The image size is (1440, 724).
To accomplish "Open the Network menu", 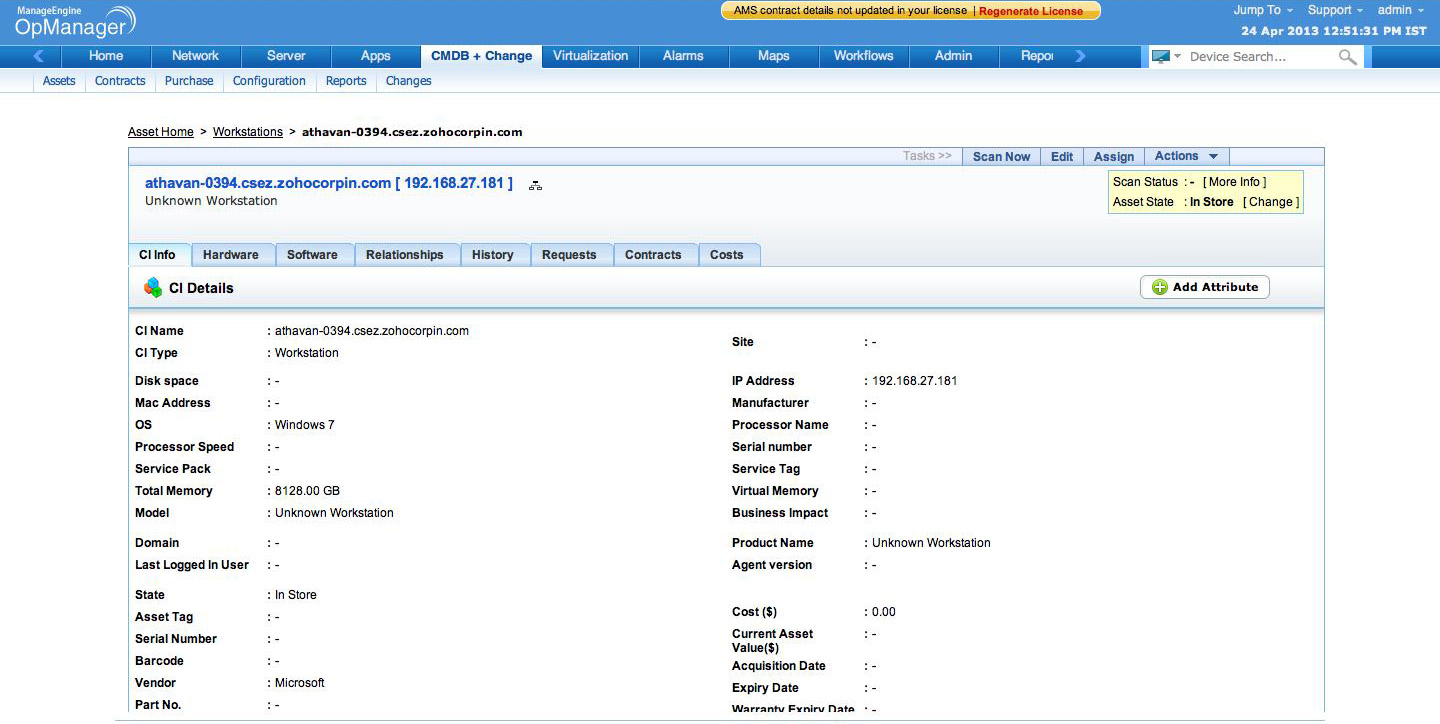I will coord(195,56).
